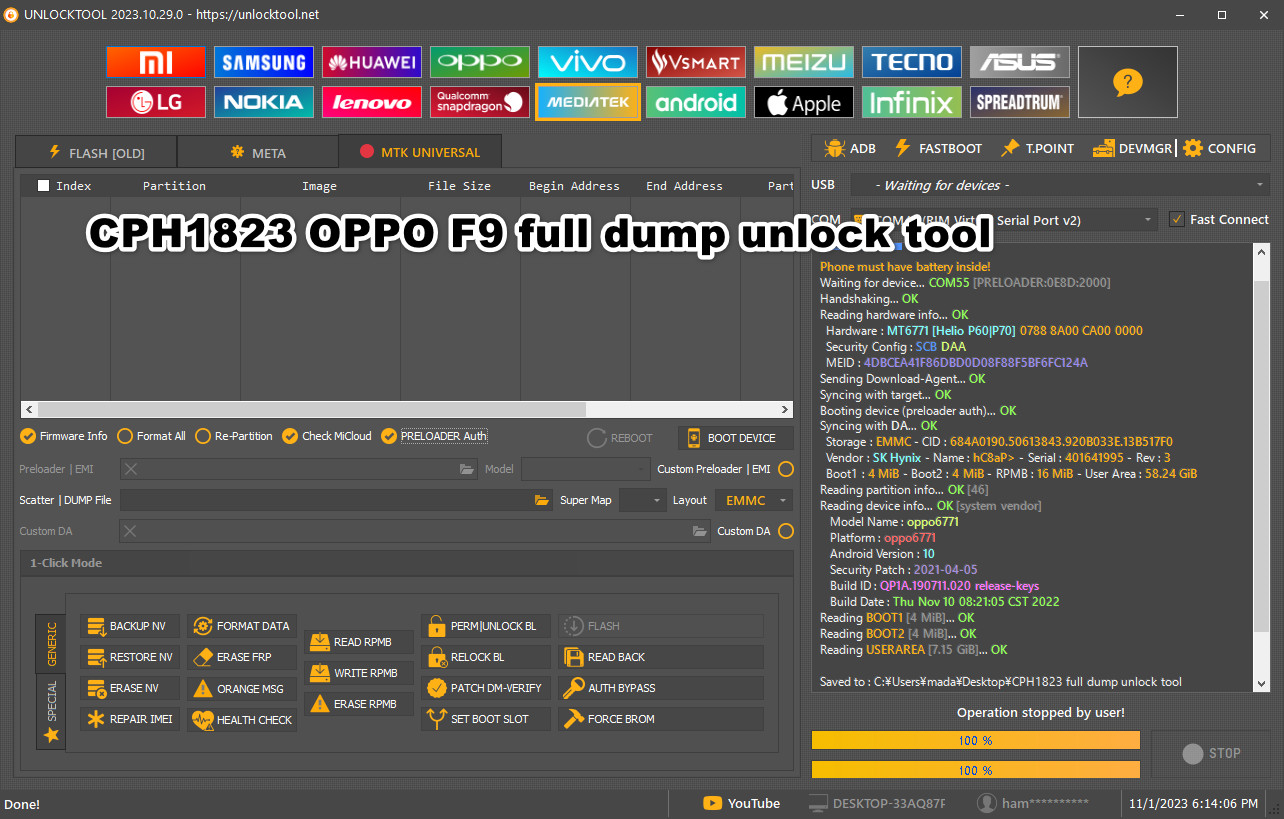Click the BOOT DEVICE button
The width and height of the screenshot is (1284, 819).
pyautogui.click(x=735, y=438)
